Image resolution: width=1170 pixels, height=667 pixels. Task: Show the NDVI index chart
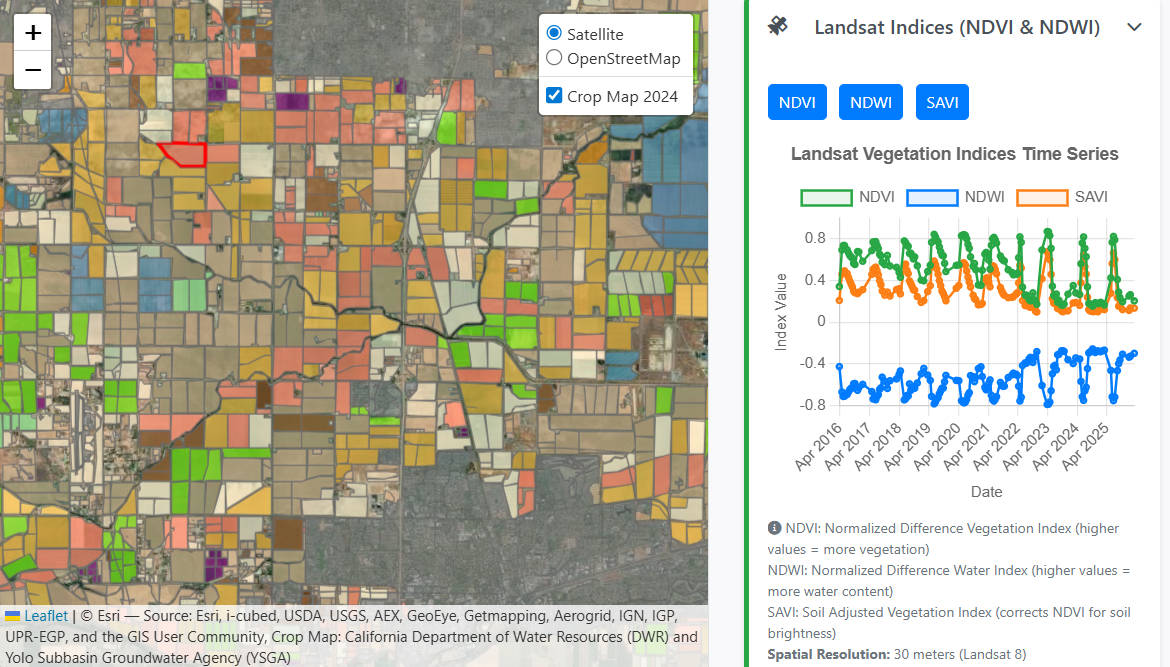[797, 102]
